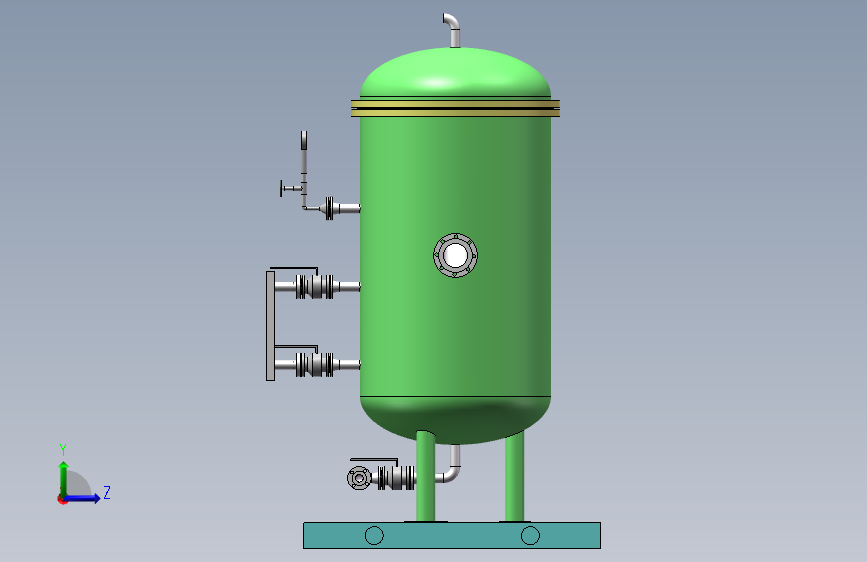
Task: Click the blue Z axis arrow of the triad
Action: click(83, 498)
